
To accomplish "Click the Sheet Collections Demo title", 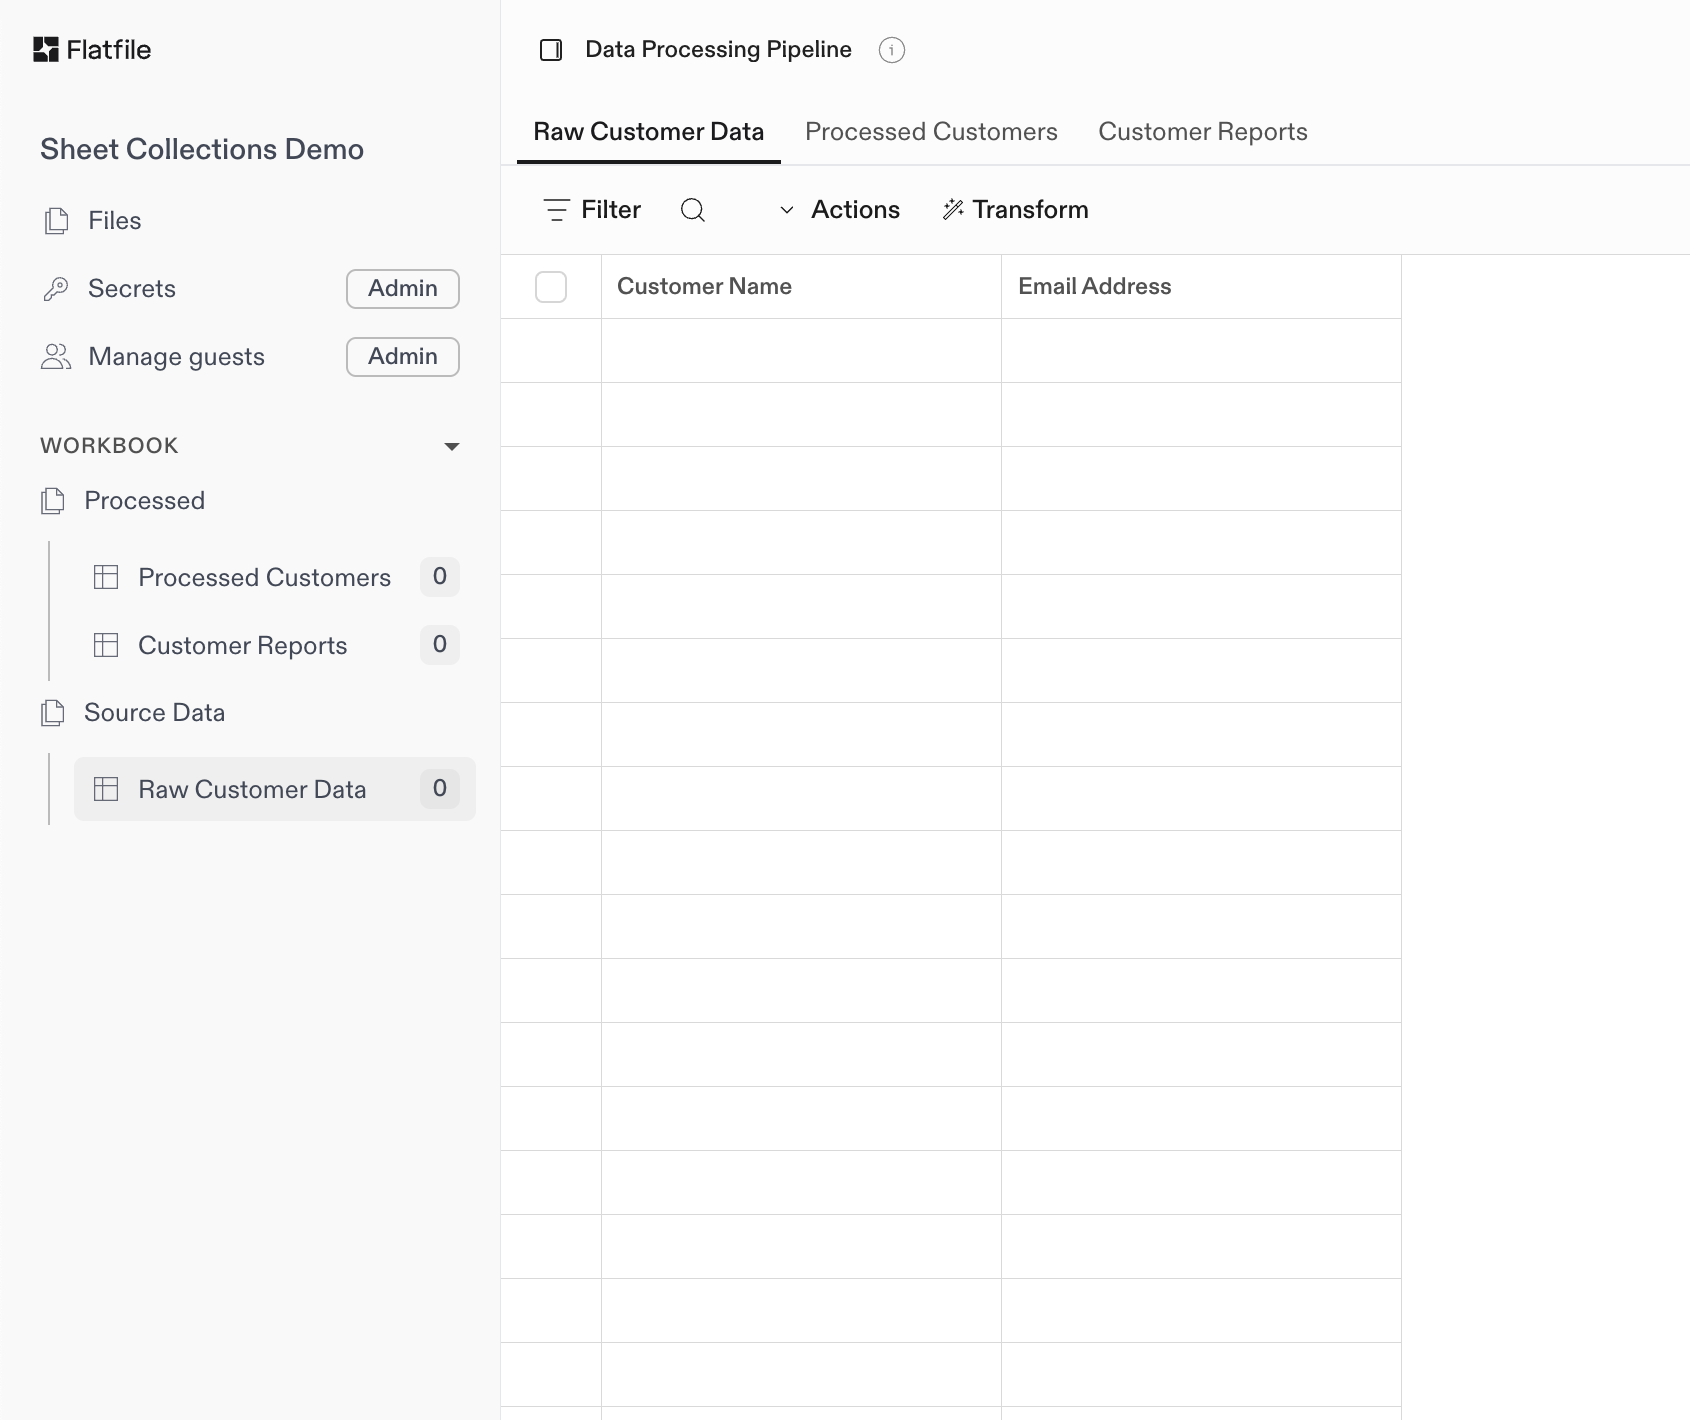I will click(x=202, y=149).
